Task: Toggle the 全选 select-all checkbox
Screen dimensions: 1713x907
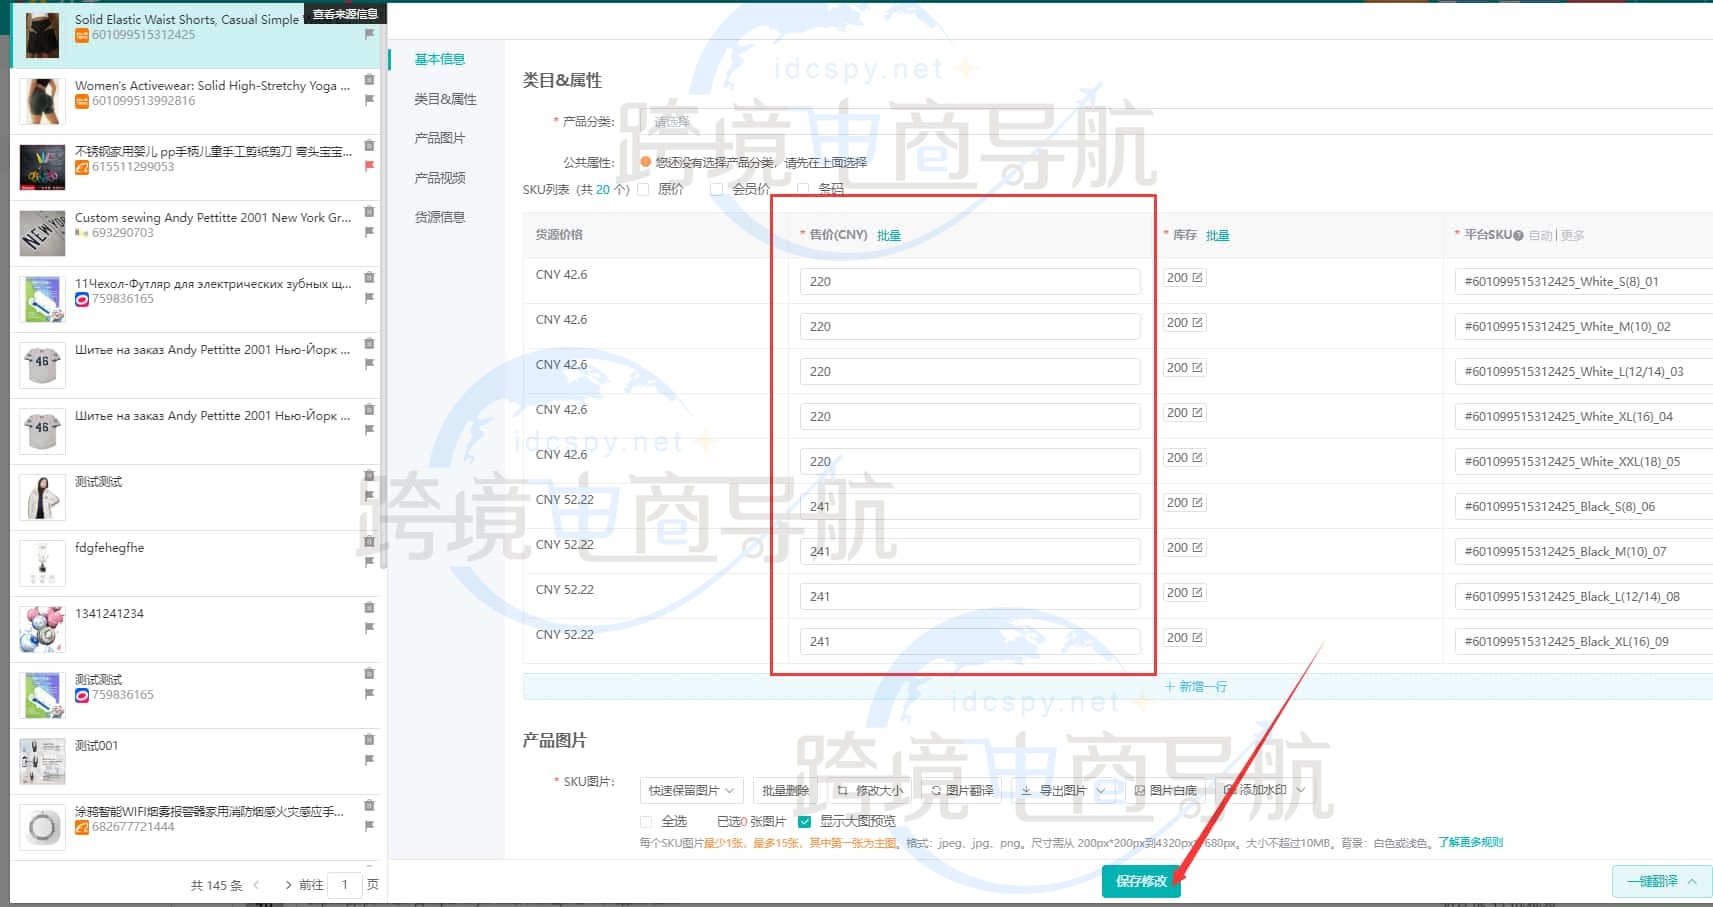Action: click(x=646, y=821)
